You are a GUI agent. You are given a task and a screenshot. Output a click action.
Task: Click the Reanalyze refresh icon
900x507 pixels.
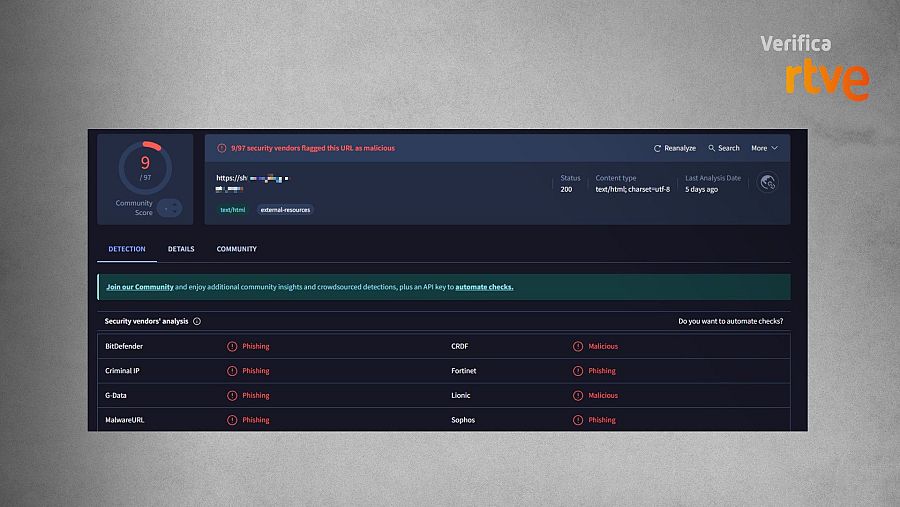657,148
